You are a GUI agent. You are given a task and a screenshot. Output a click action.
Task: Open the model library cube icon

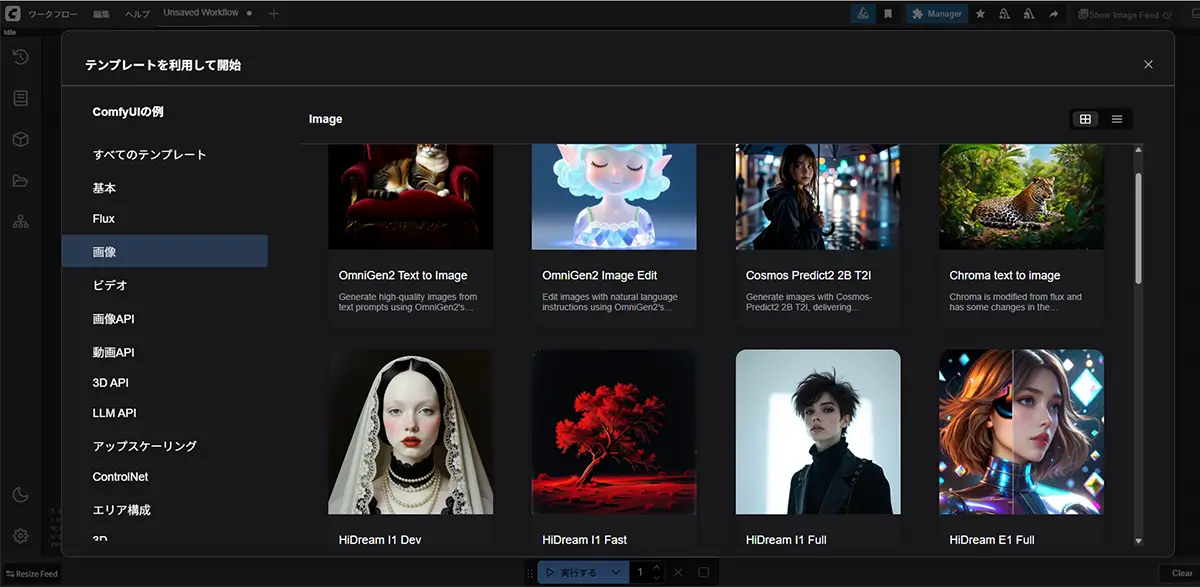coord(20,139)
